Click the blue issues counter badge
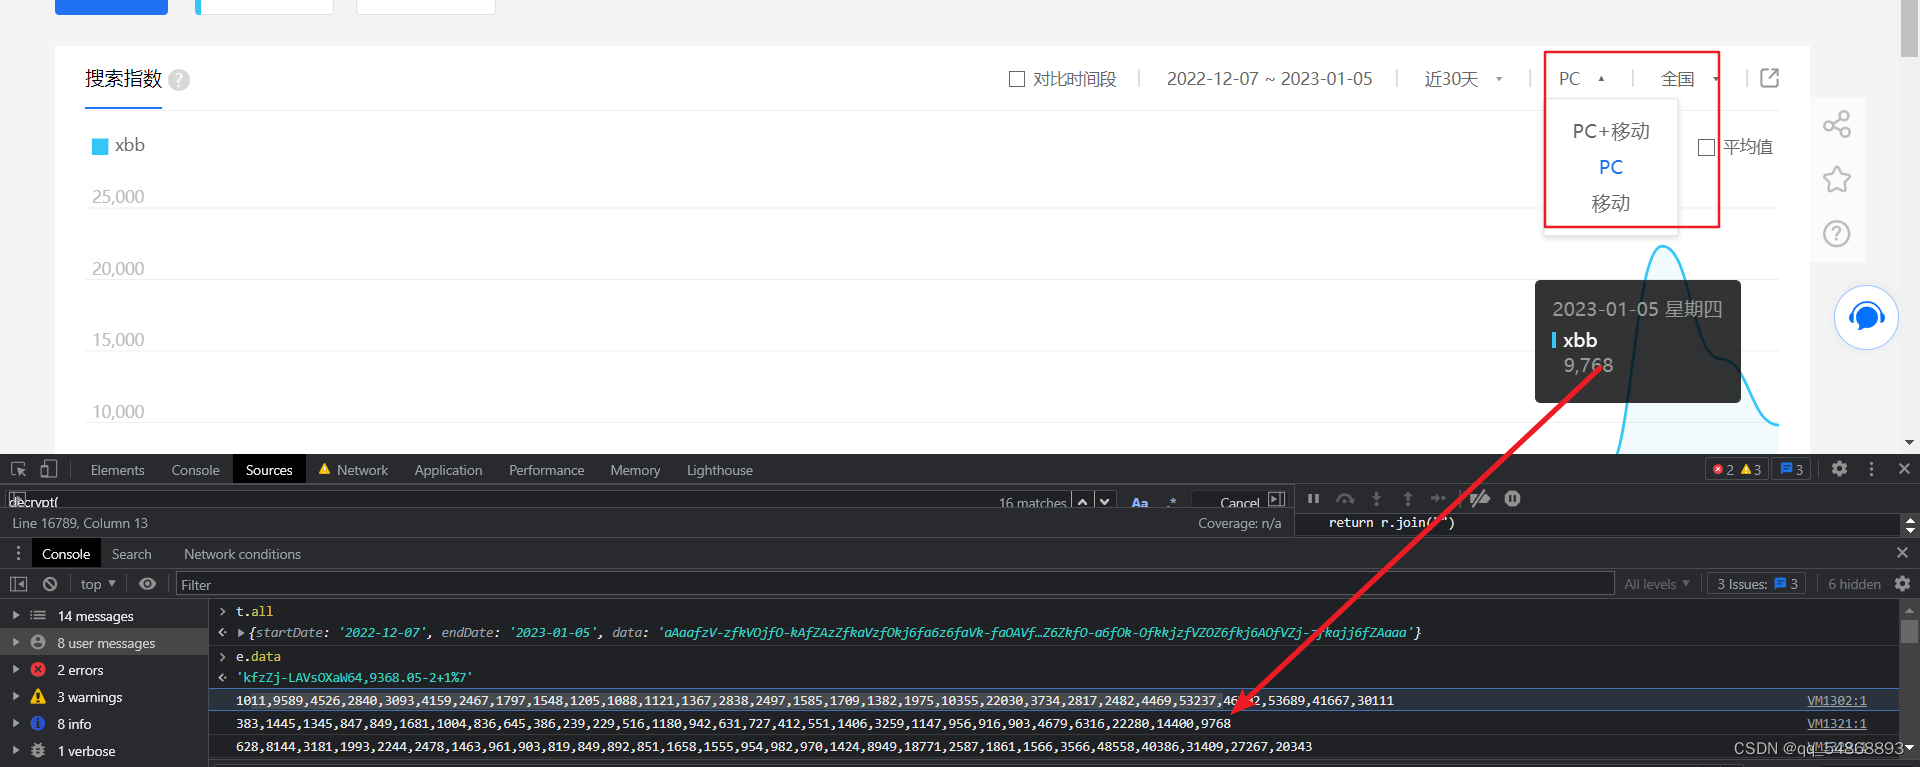The height and width of the screenshot is (767, 1920). click(1791, 469)
